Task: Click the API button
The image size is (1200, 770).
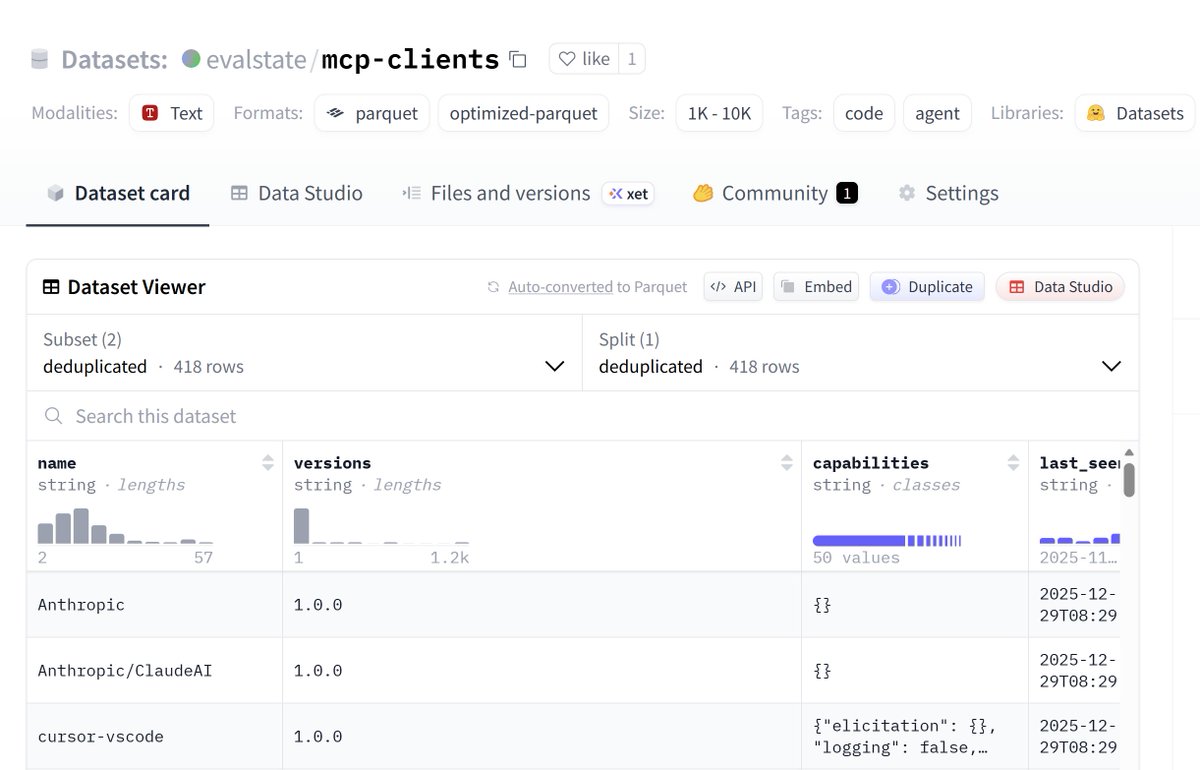Action: (733, 287)
